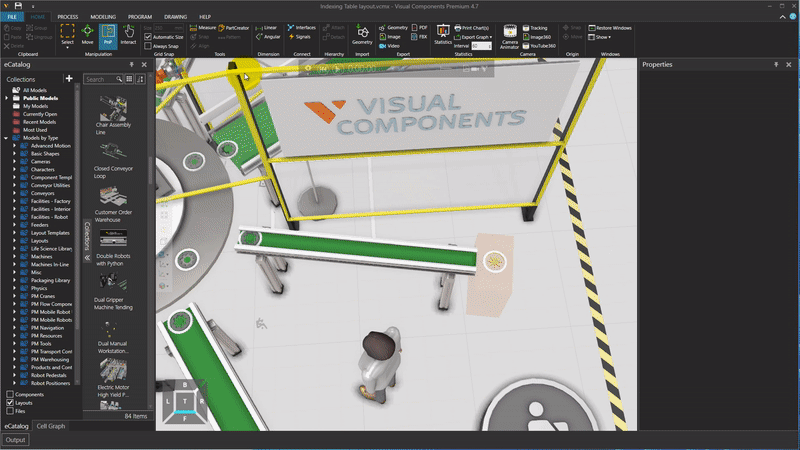Expand the Conveyors tree category
The image size is (800, 450).
15,194
